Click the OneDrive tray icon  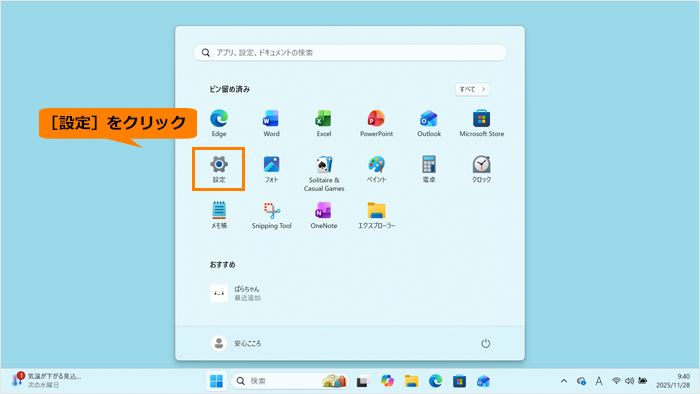[x=581, y=381]
